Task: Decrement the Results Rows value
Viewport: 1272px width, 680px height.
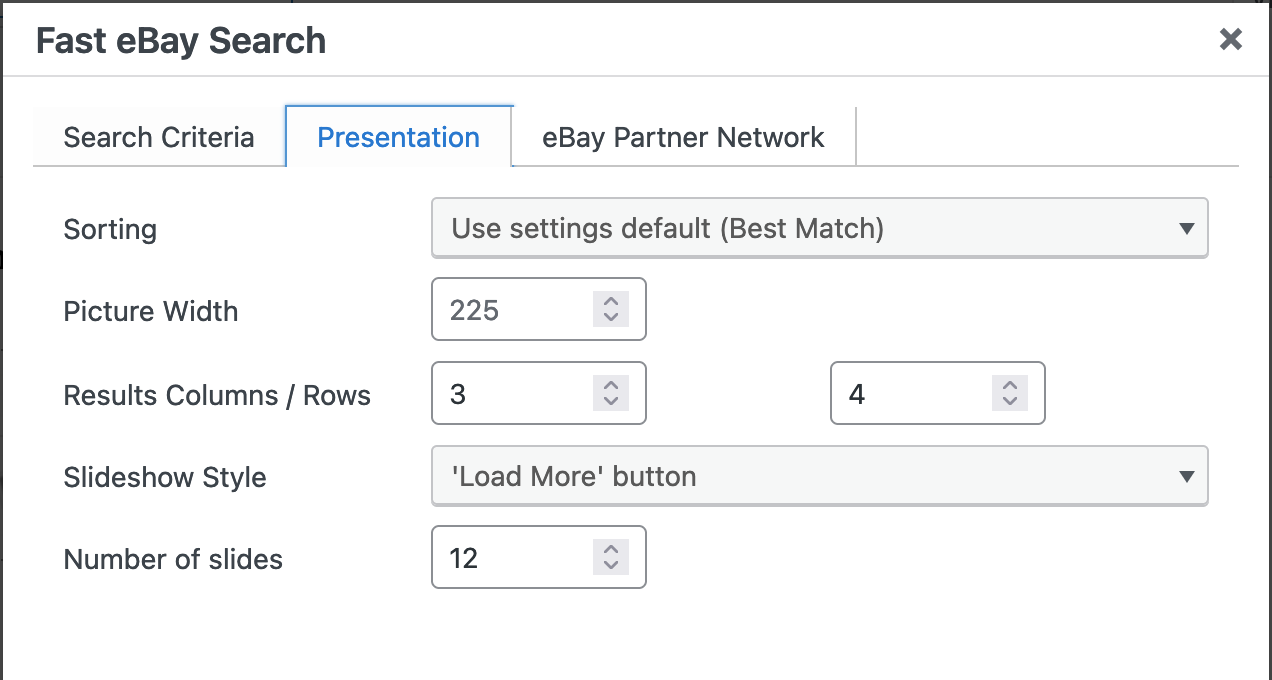Action: pos(1009,402)
